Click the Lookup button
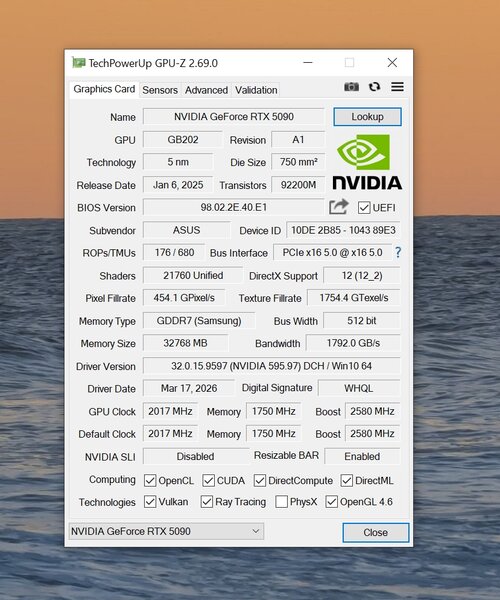Image resolution: width=500 pixels, height=600 pixels. [x=367, y=117]
